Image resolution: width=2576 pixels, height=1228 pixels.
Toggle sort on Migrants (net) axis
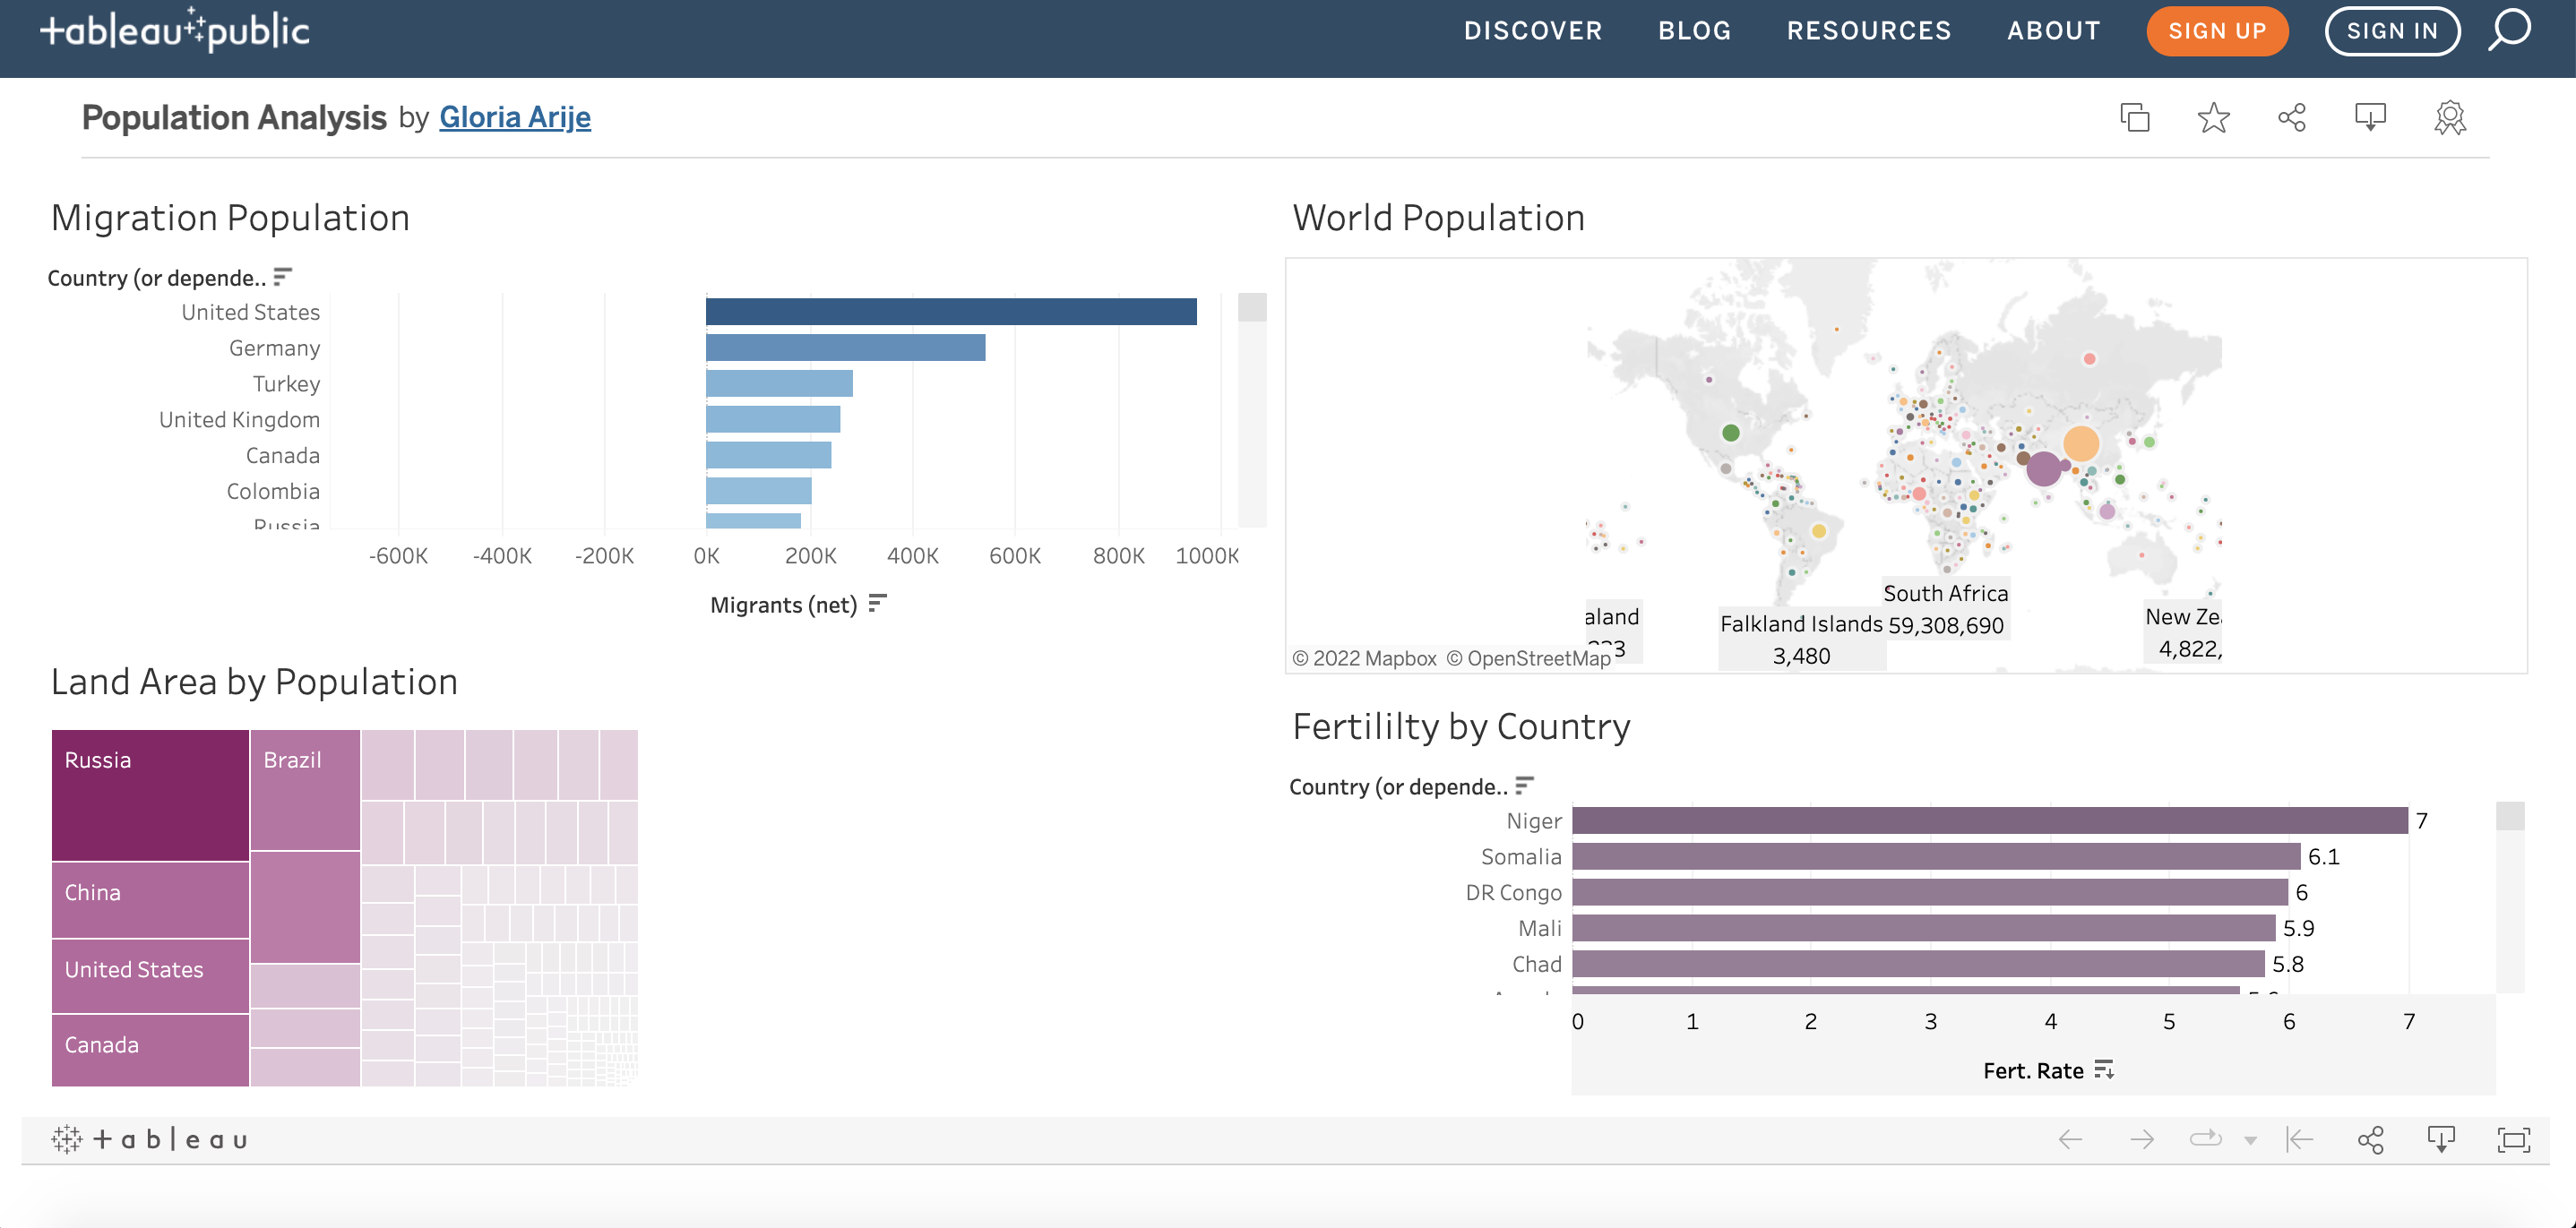(878, 603)
